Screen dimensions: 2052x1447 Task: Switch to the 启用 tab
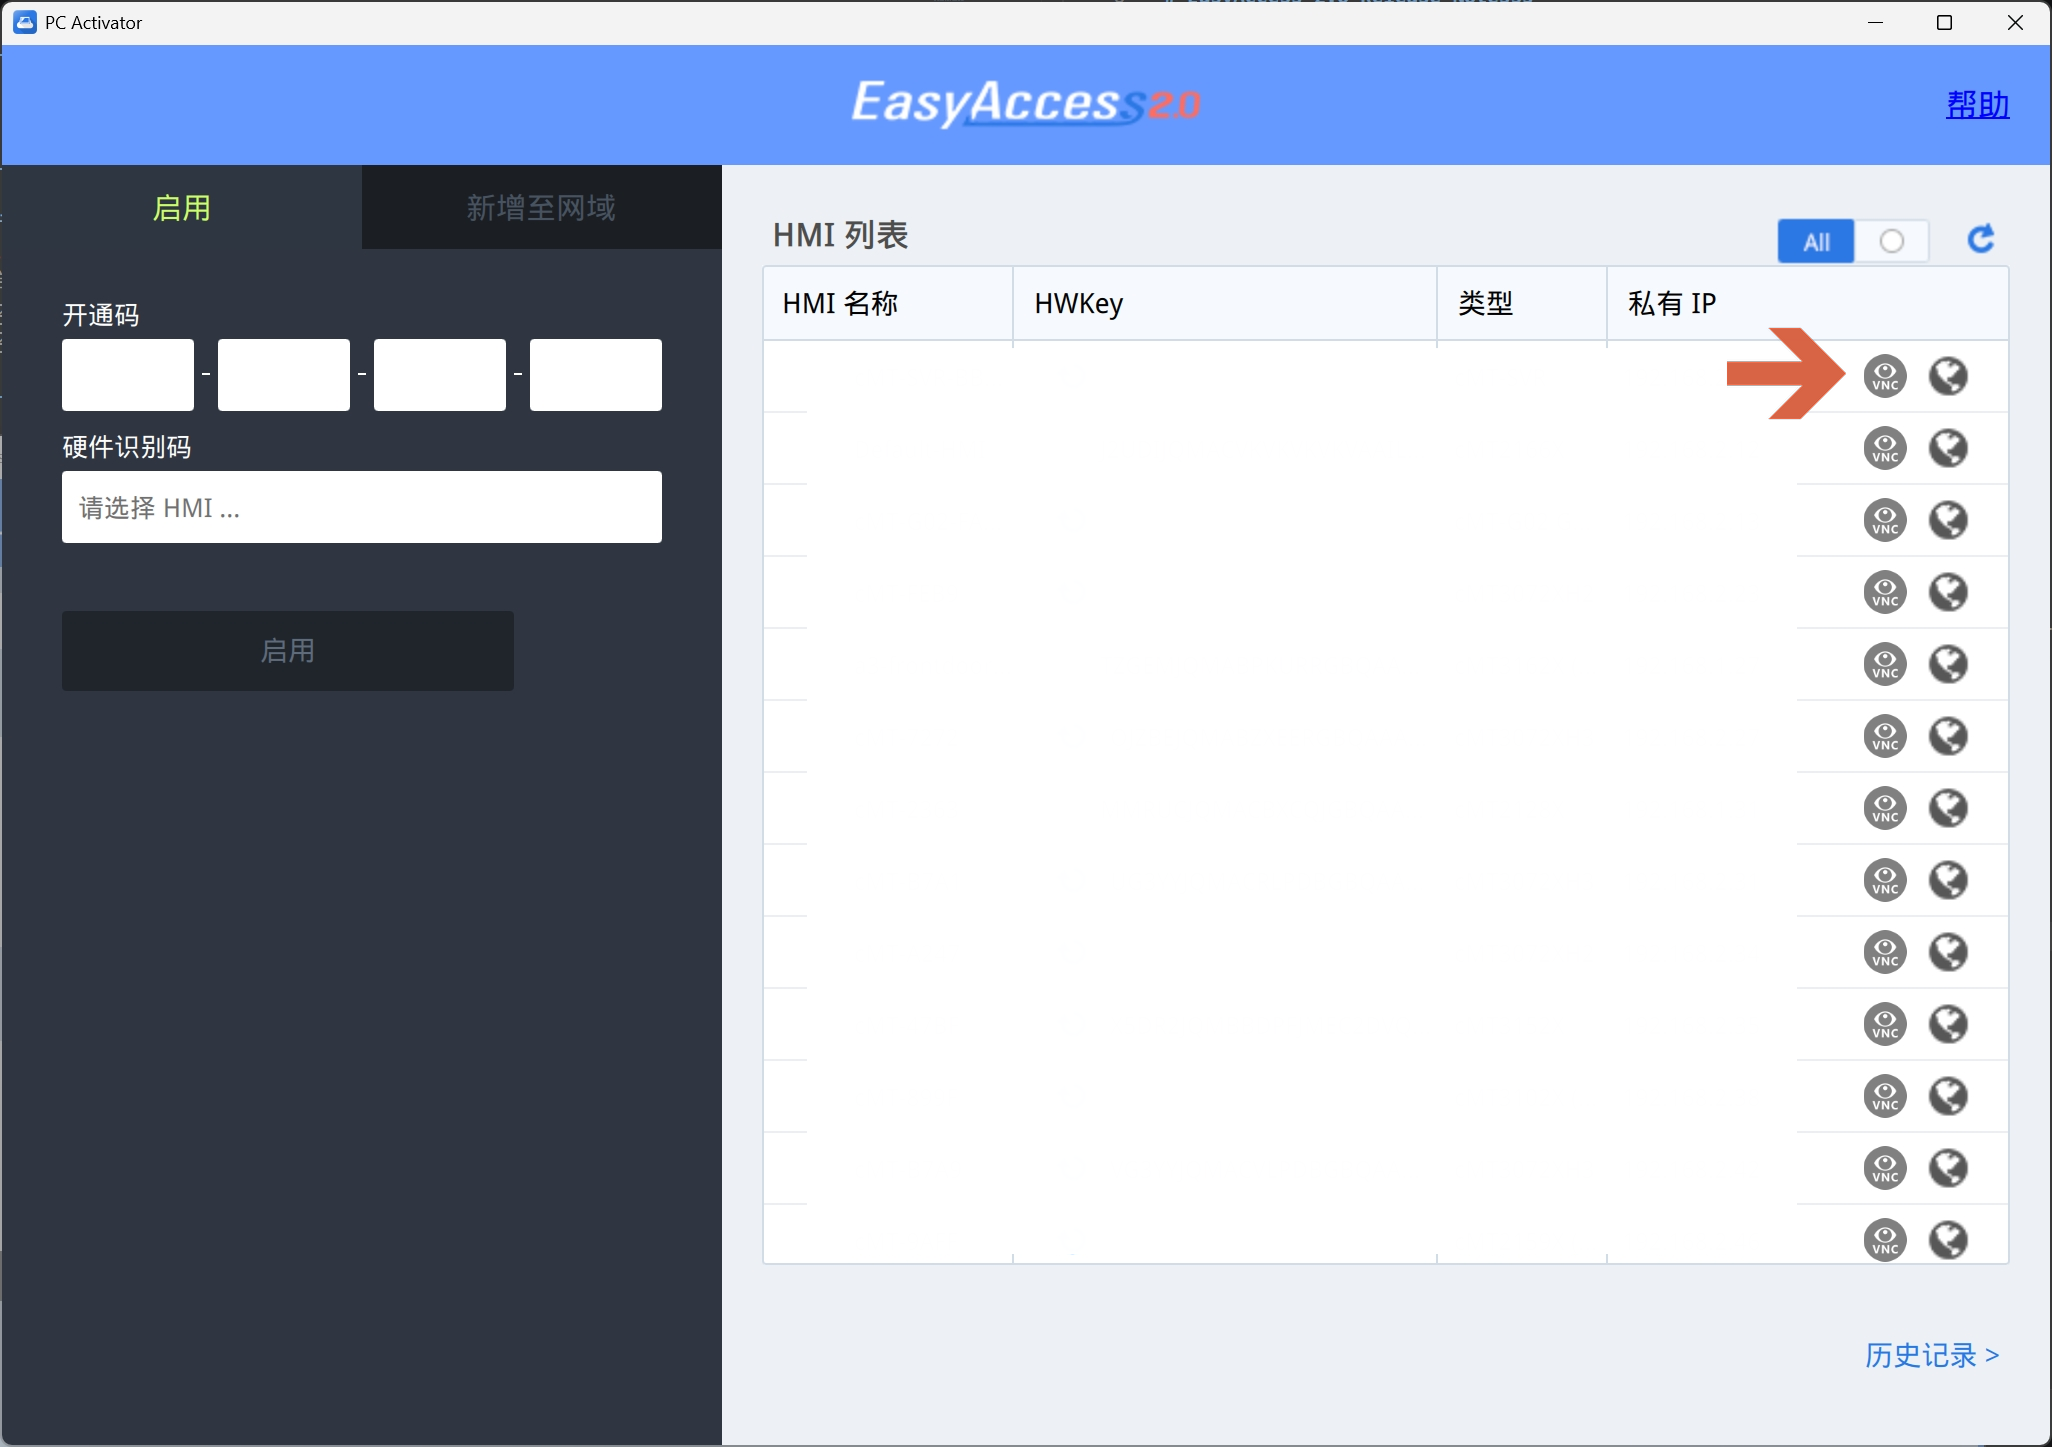182,207
